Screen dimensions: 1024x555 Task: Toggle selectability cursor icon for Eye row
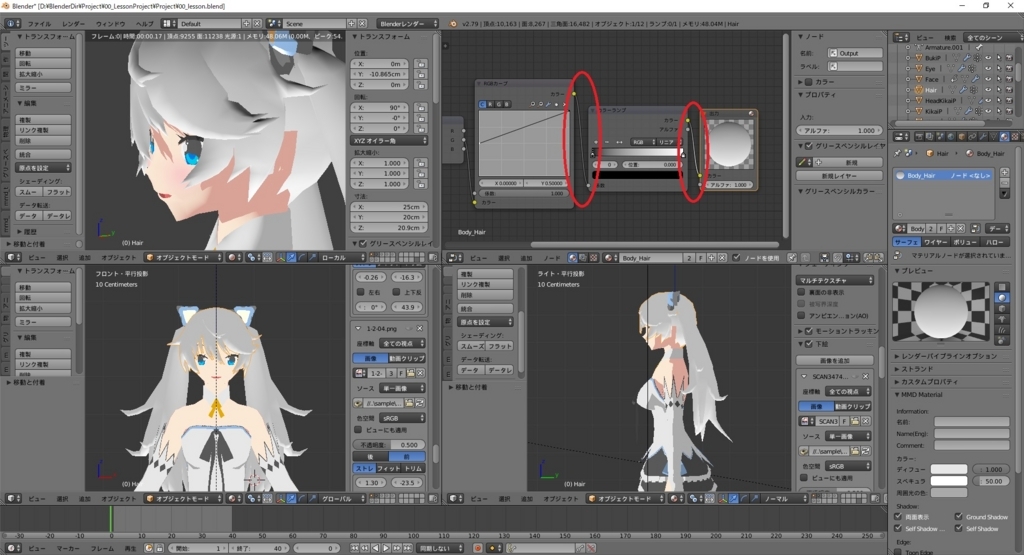999,69
